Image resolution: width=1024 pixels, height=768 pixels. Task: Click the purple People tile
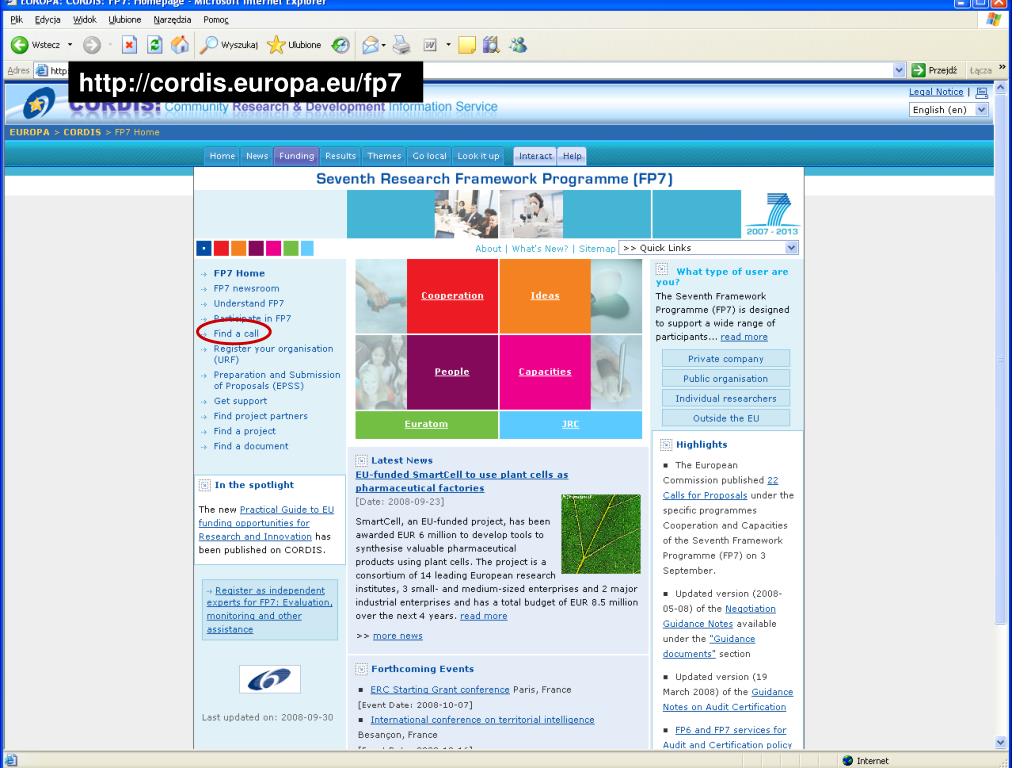pos(452,372)
